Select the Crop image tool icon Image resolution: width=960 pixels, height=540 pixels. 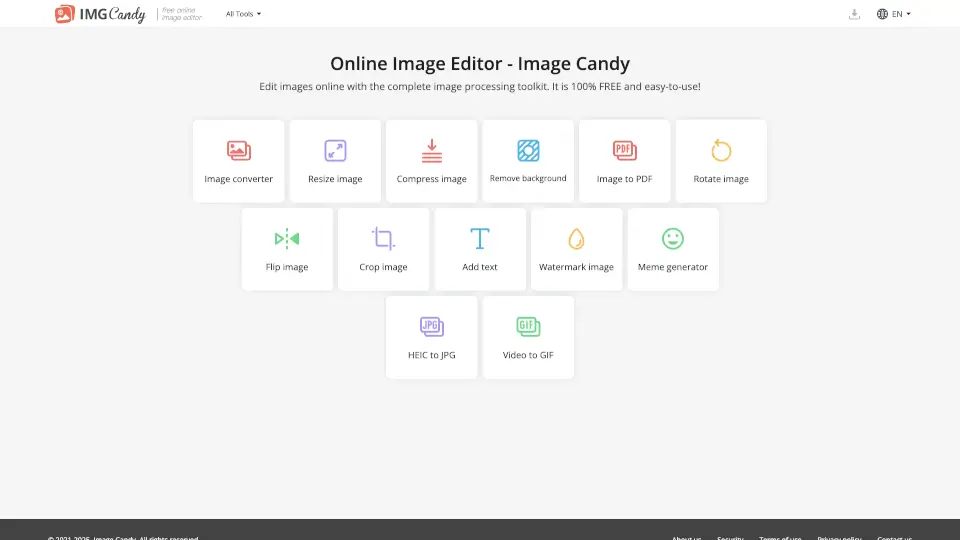(x=383, y=239)
